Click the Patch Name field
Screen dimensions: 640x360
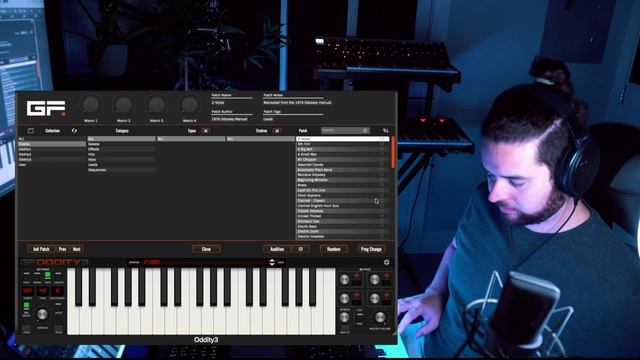232,103
